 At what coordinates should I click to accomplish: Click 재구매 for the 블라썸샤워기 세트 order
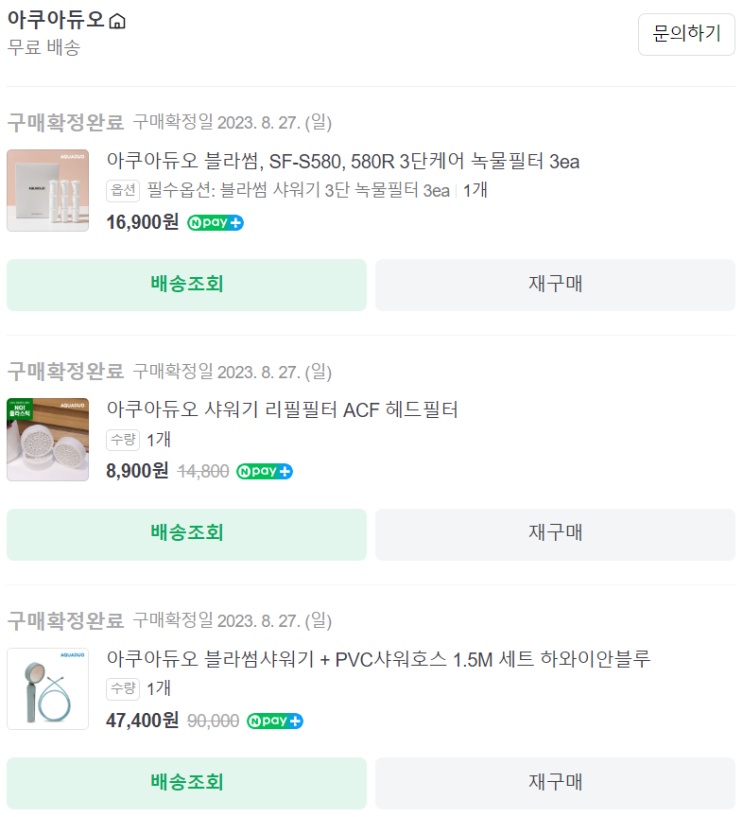[555, 782]
